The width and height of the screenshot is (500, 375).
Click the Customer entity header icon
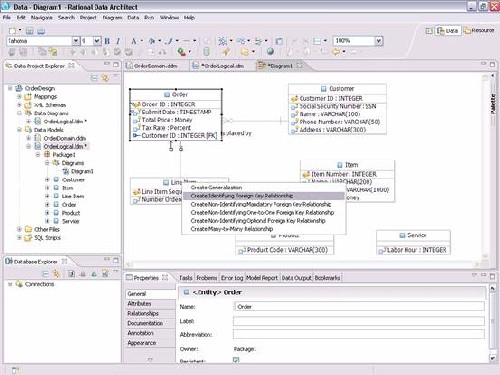323,89
